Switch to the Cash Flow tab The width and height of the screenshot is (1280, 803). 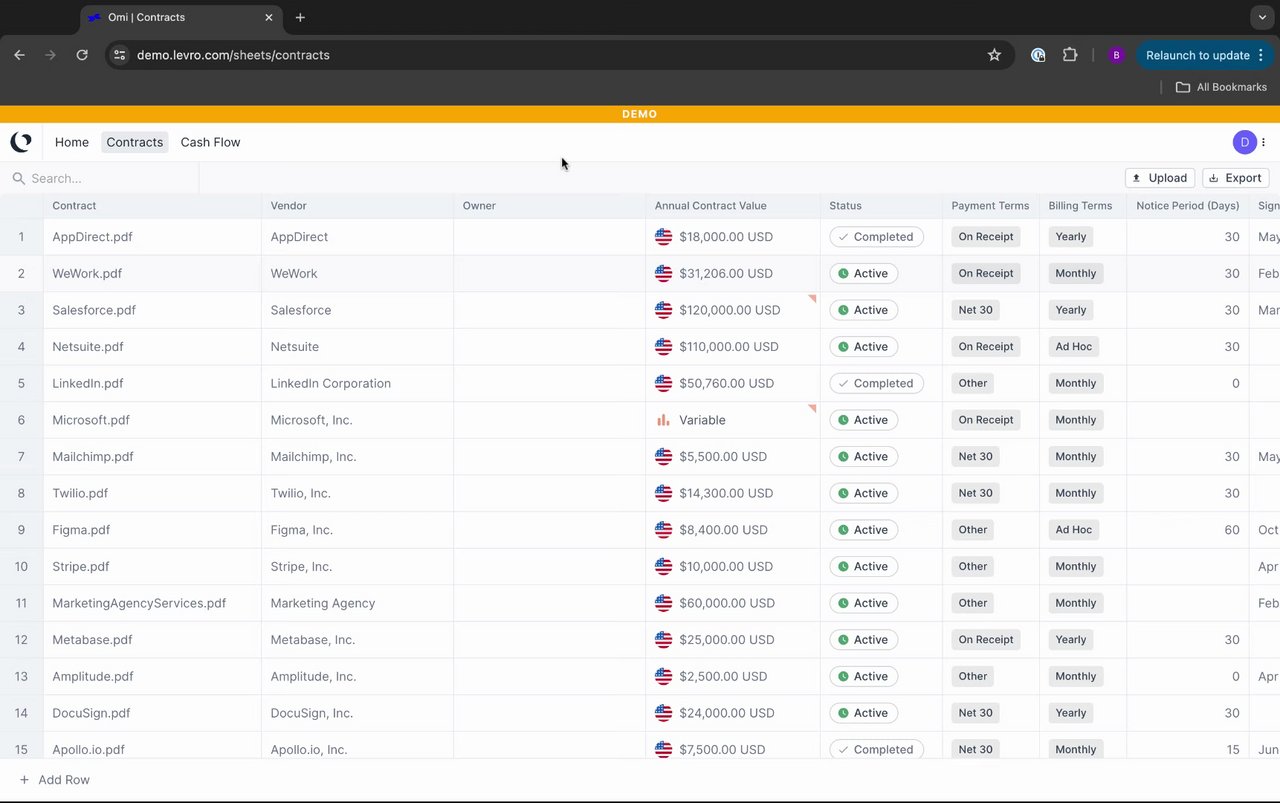[210, 142]
